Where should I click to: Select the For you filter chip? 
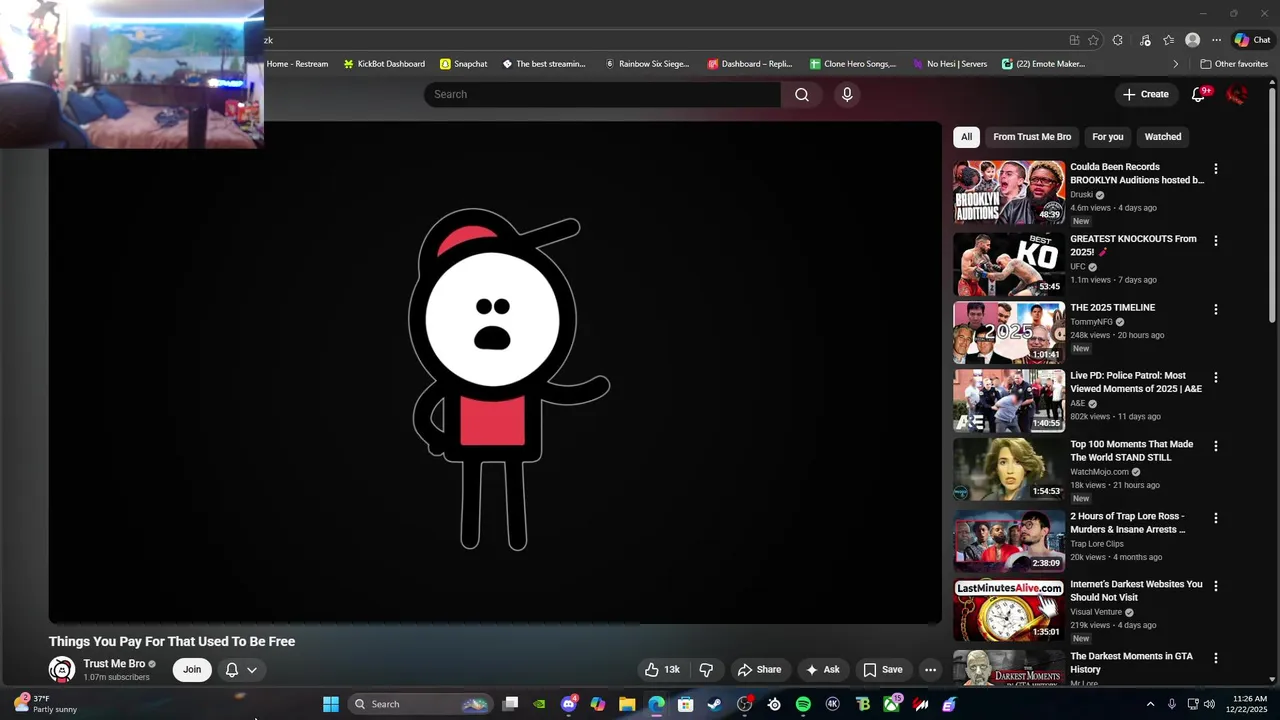click(x=1107, y=137)
